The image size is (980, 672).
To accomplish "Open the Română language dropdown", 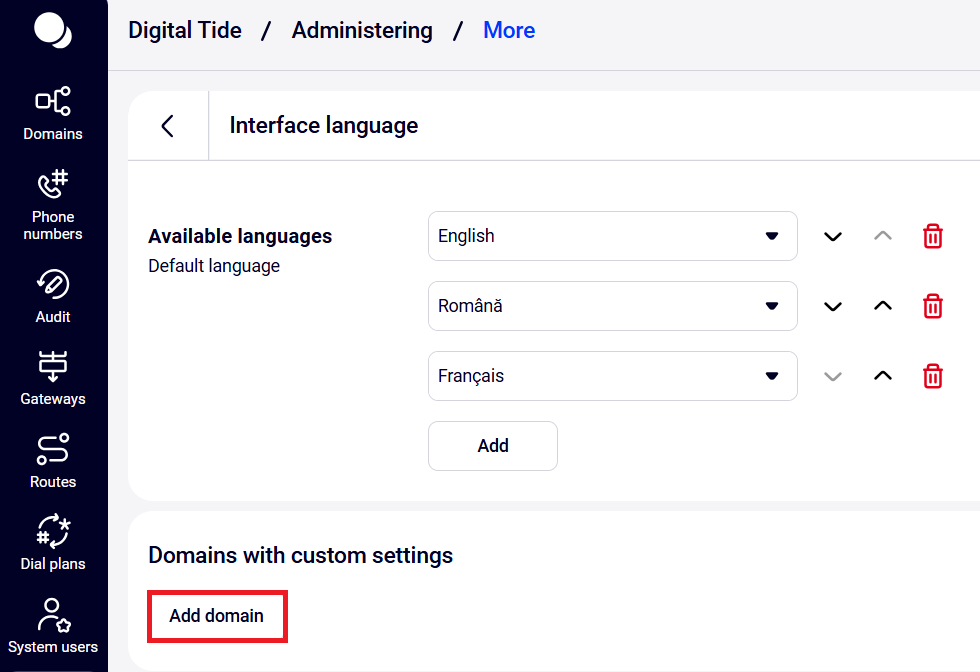I will click(x=612, y=306).
